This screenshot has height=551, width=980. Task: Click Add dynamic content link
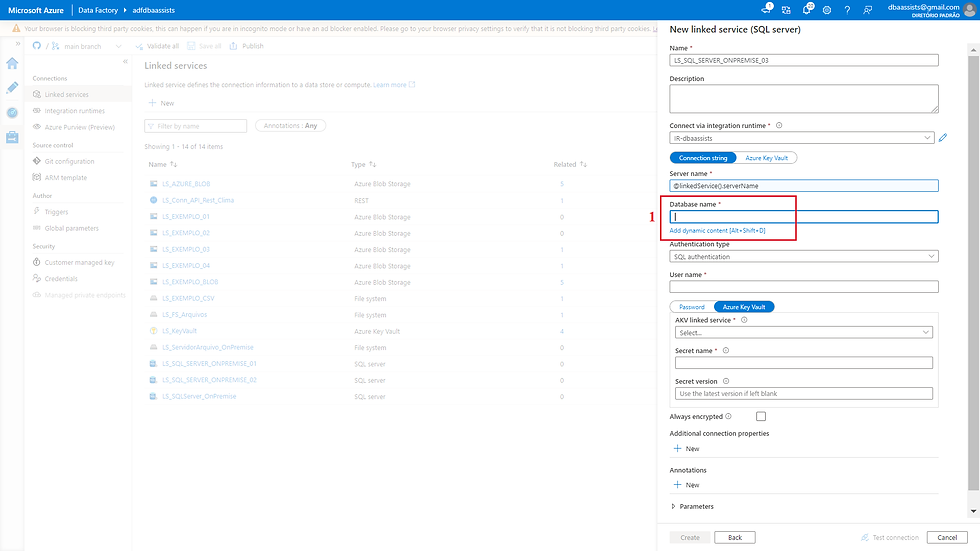(718, 231)
